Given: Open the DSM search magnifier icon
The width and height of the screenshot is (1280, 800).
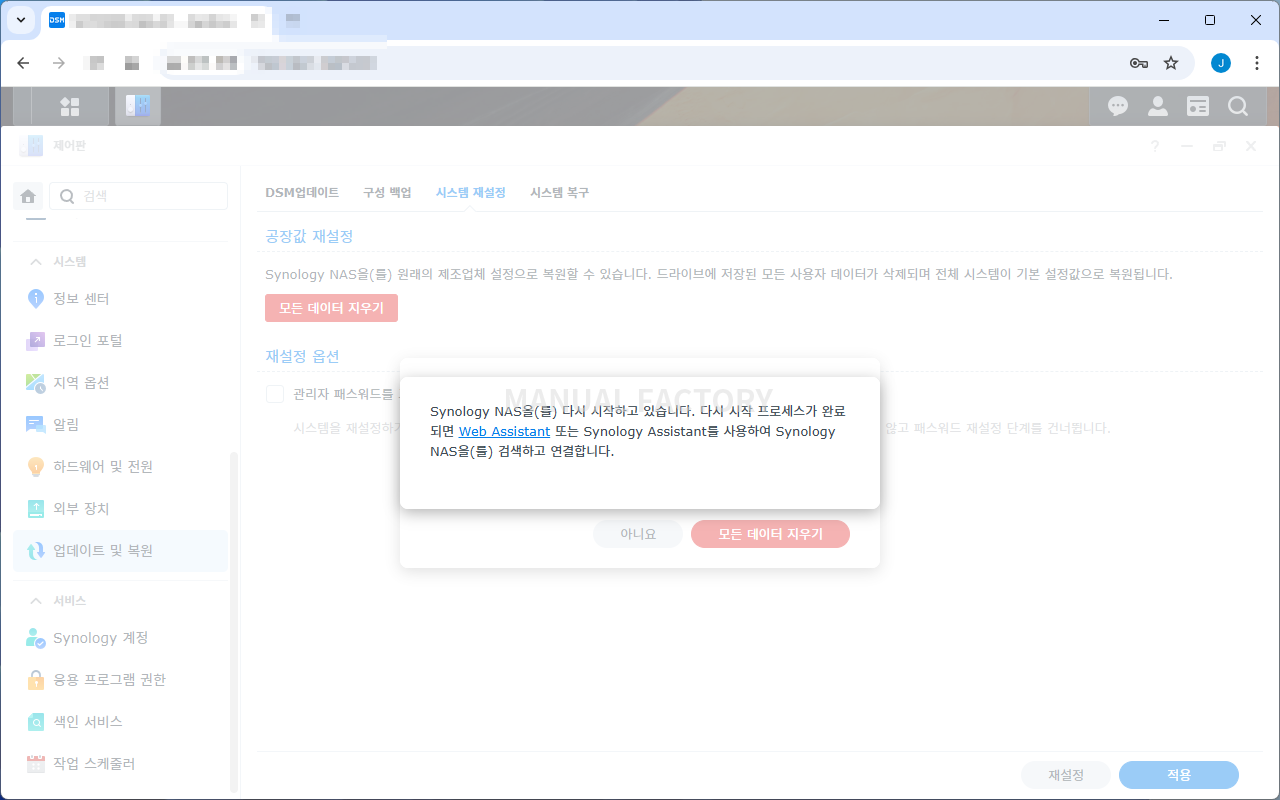Looking at the screenshot, I should coord(1238,106).
